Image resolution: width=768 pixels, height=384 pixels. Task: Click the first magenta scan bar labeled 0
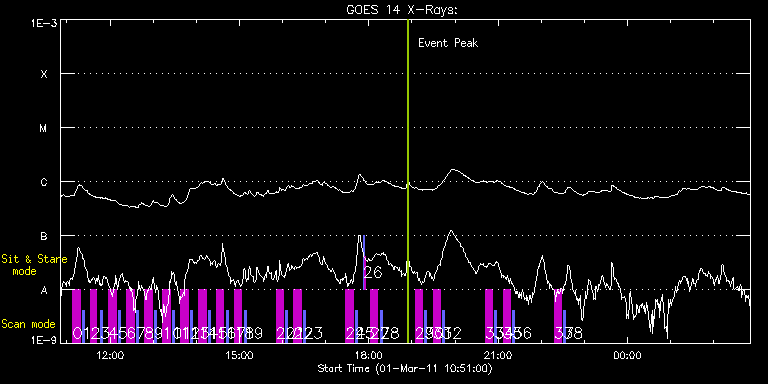[76, 316]
